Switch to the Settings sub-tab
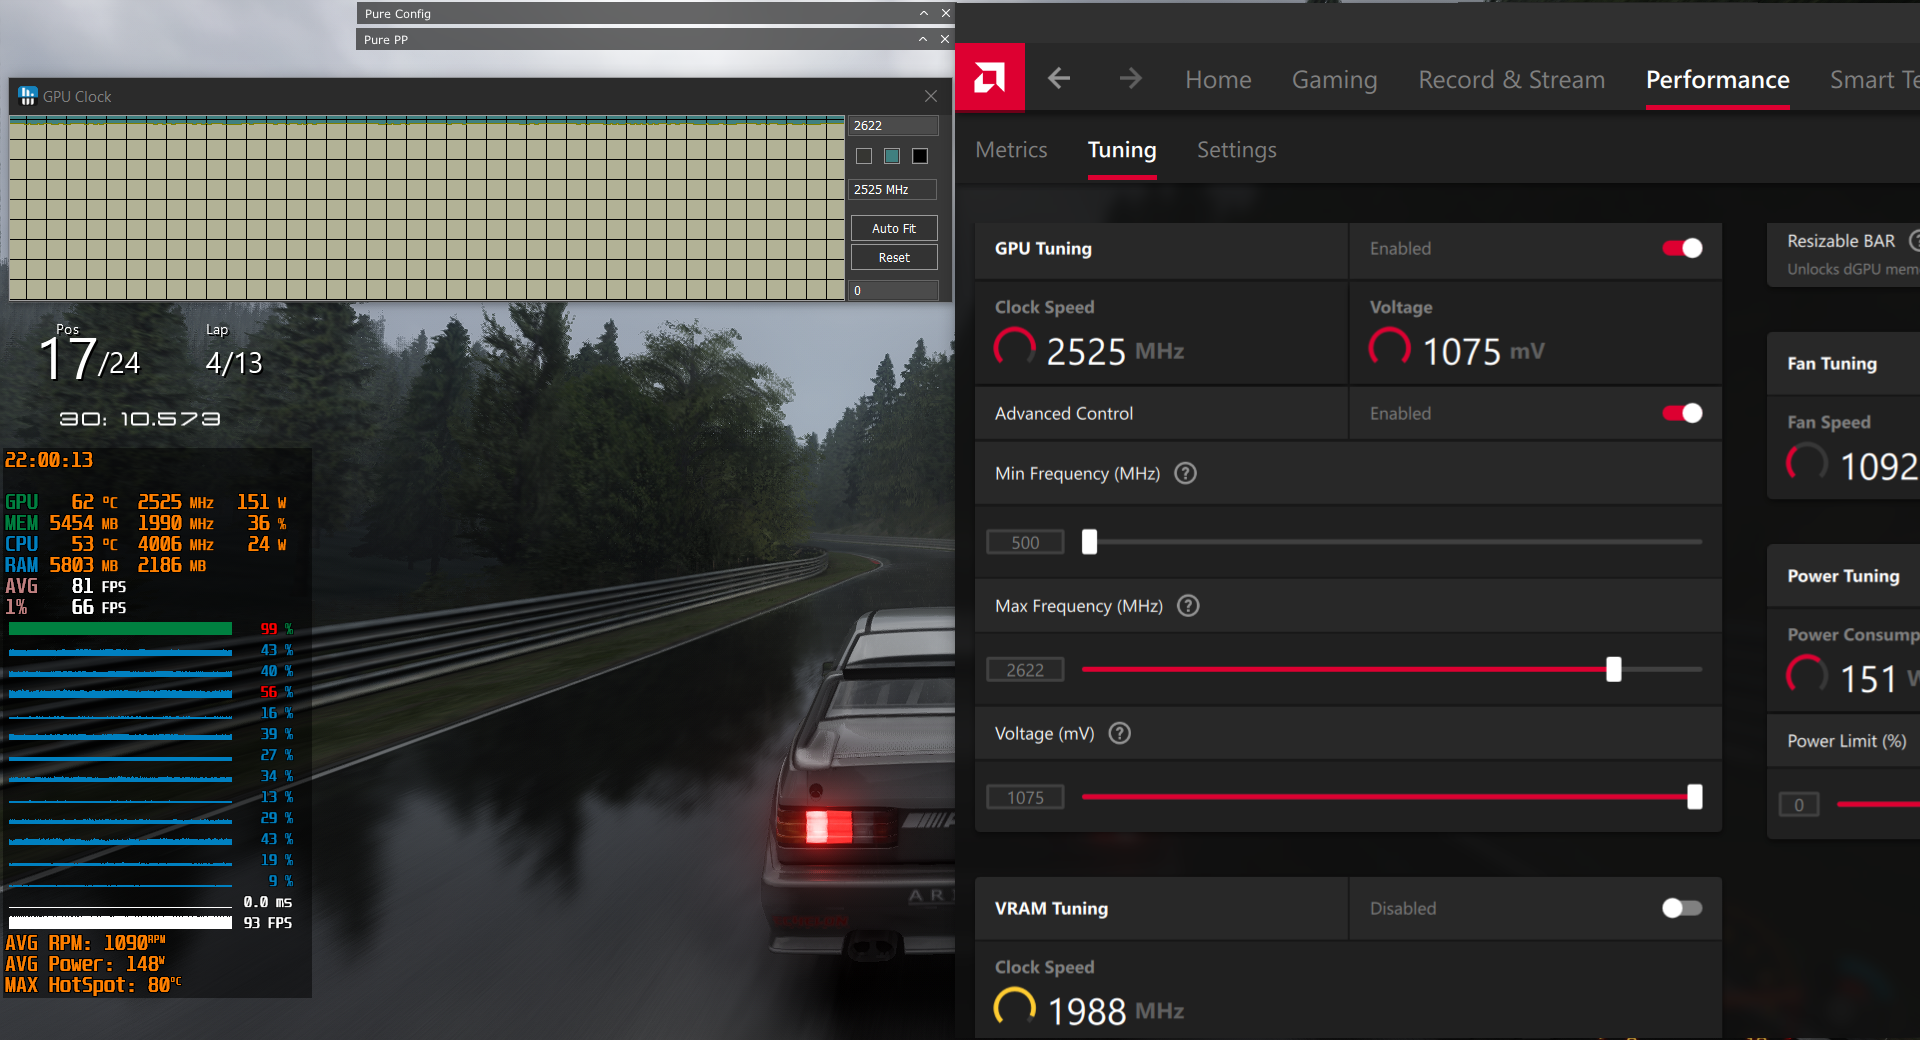Screen dimensions: 1920x1040 tap(1236, 150)
